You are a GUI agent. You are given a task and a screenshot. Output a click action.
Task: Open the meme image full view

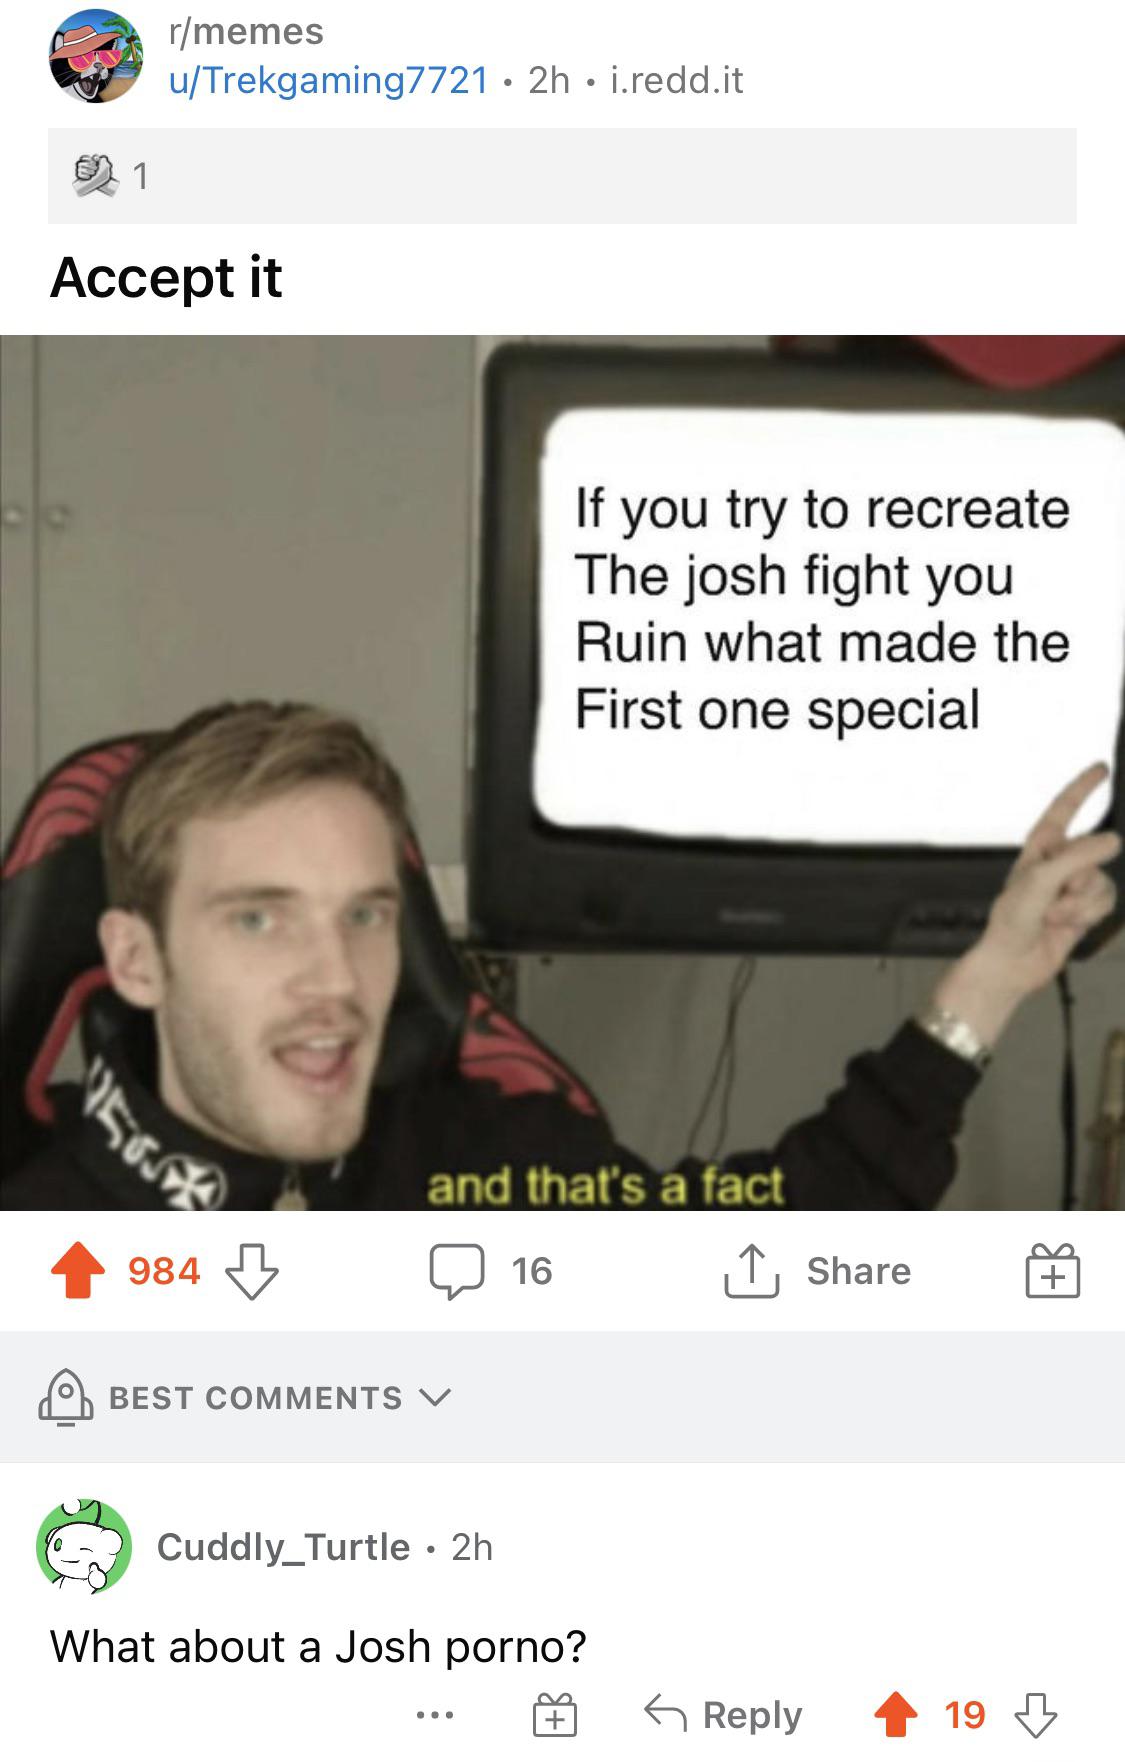(x=562, y=772)
